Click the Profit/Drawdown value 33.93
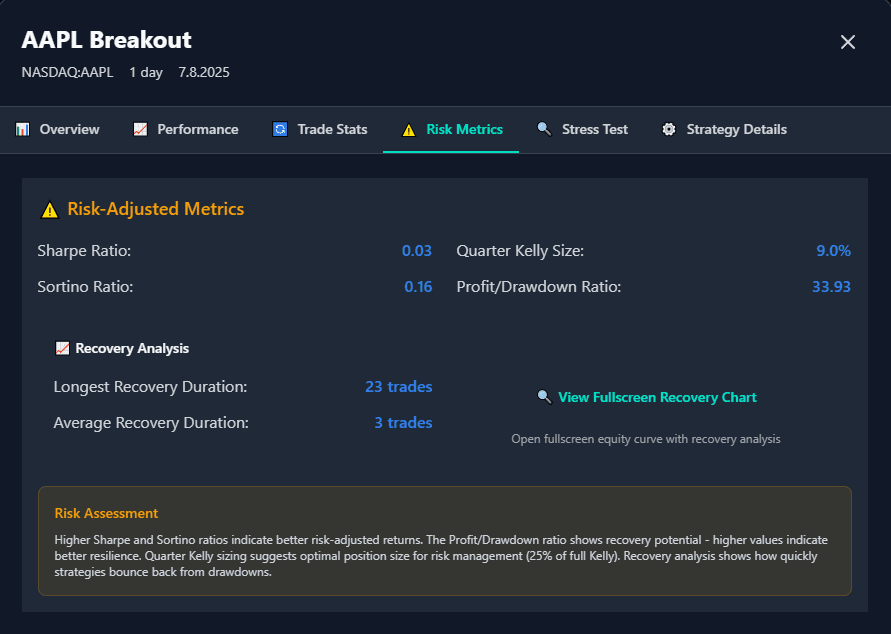 click(831, 286)
